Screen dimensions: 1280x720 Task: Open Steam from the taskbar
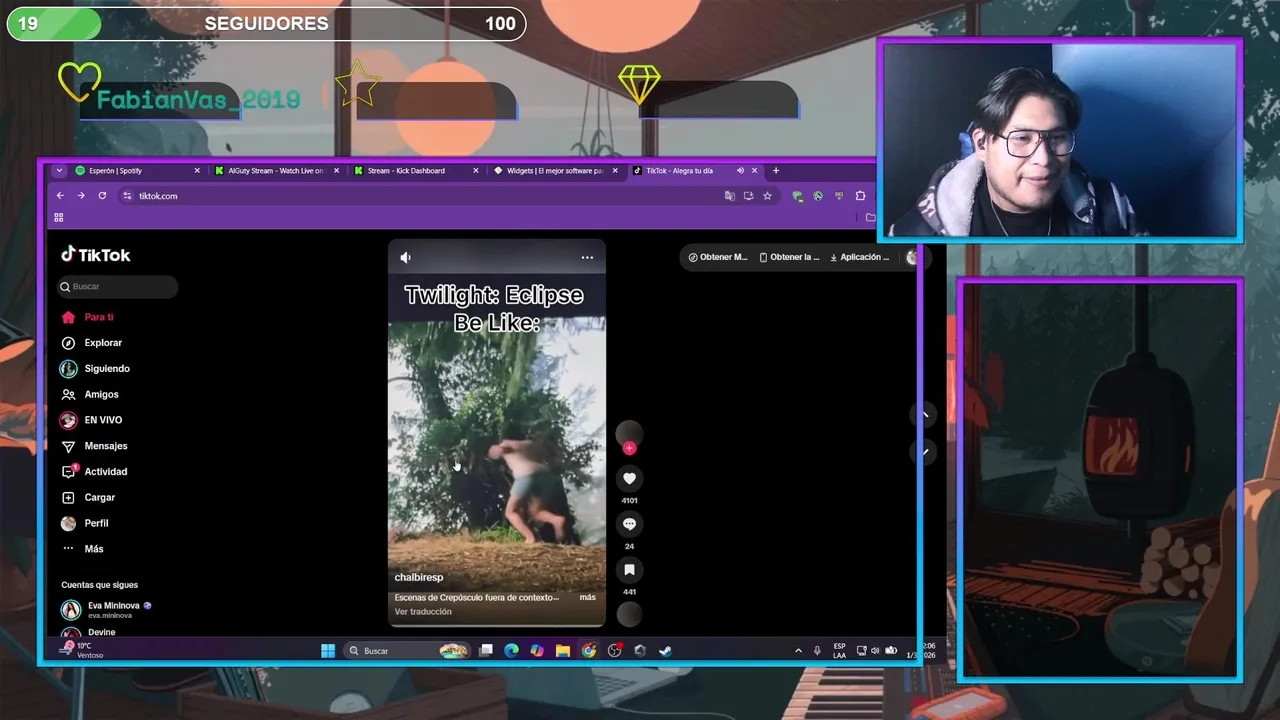pos(665,651)
